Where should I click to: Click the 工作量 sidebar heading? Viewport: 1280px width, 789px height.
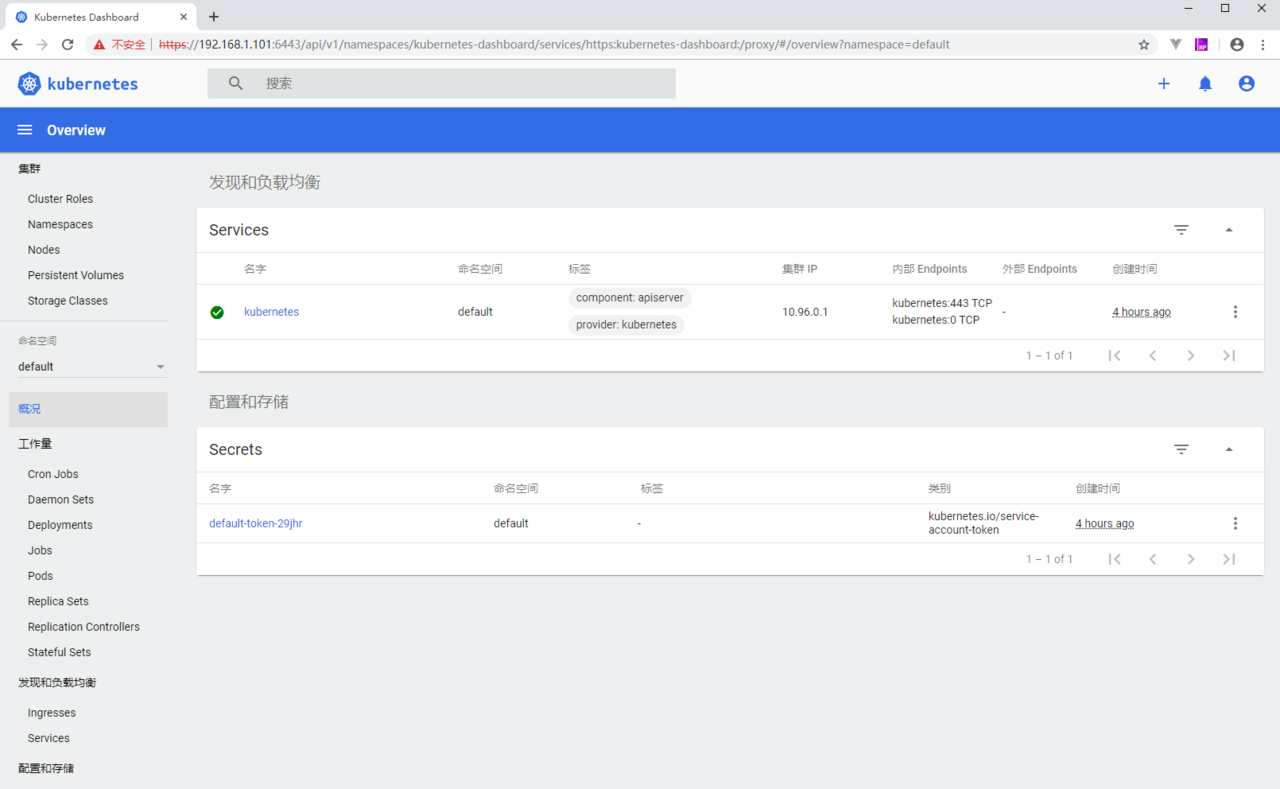click(x=35, y=444)
